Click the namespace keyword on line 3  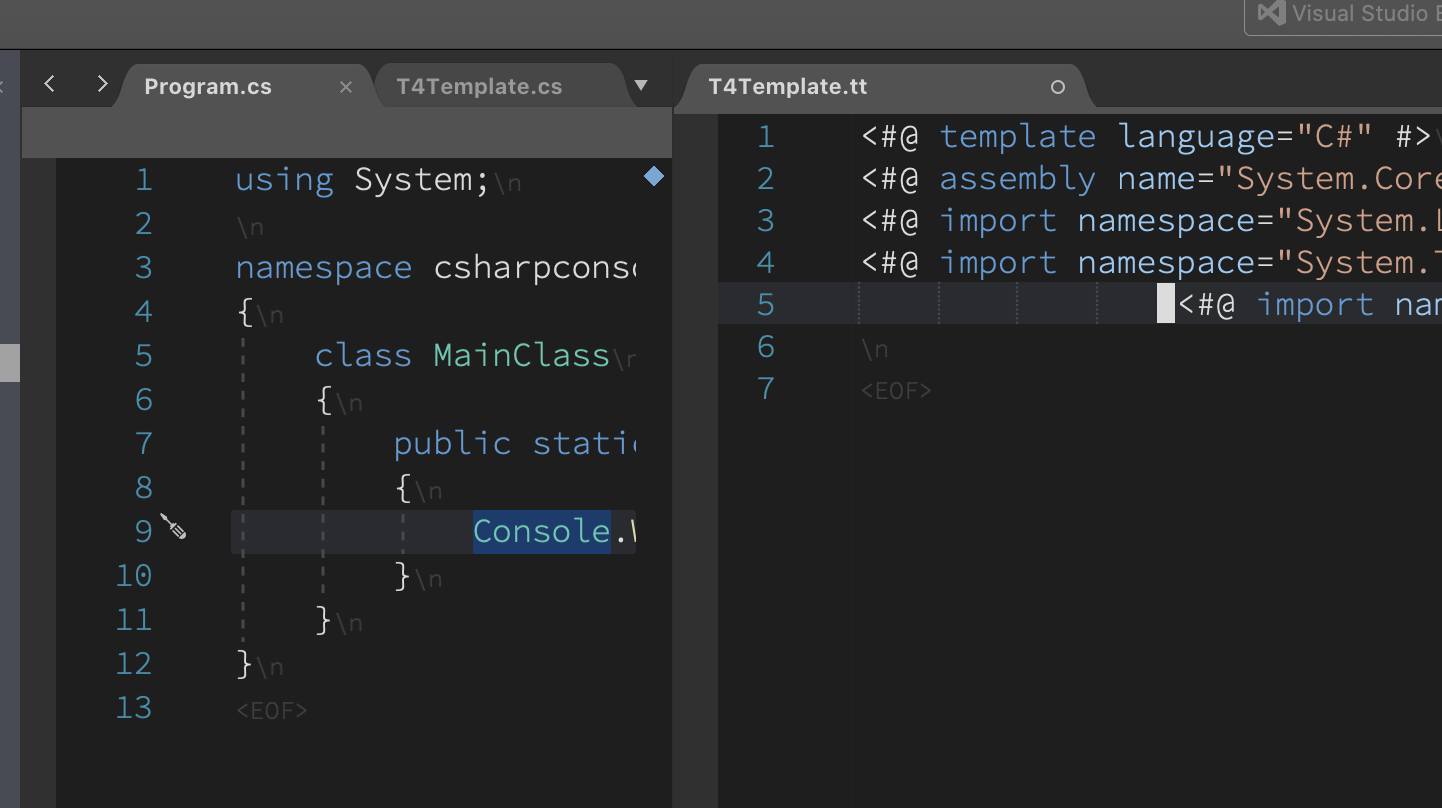(x=323, y=267)
